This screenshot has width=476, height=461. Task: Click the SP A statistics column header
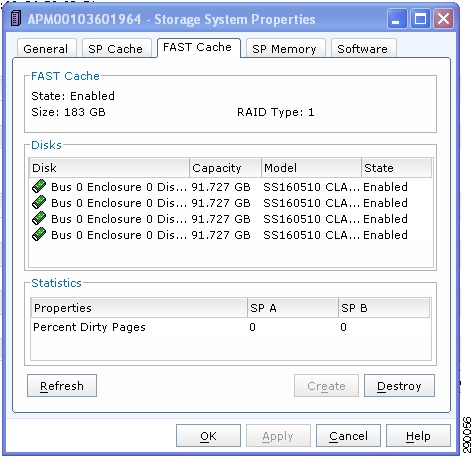pos(293,308)
